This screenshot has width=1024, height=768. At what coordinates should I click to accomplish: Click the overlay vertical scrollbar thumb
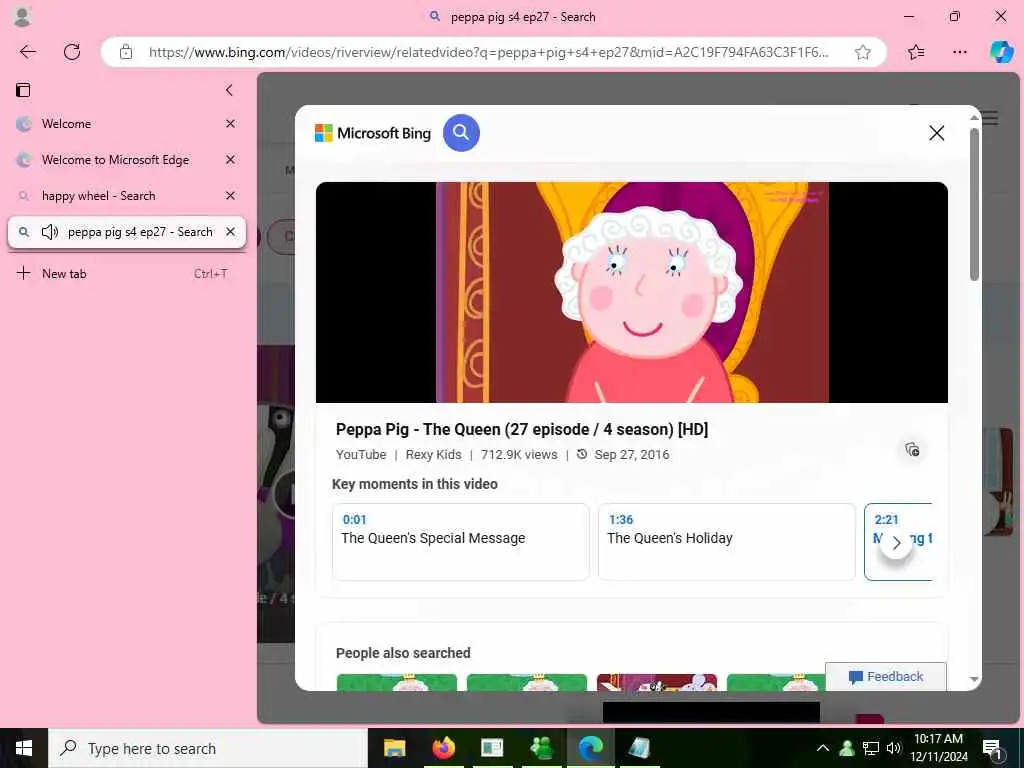click(x=974, y=204)
